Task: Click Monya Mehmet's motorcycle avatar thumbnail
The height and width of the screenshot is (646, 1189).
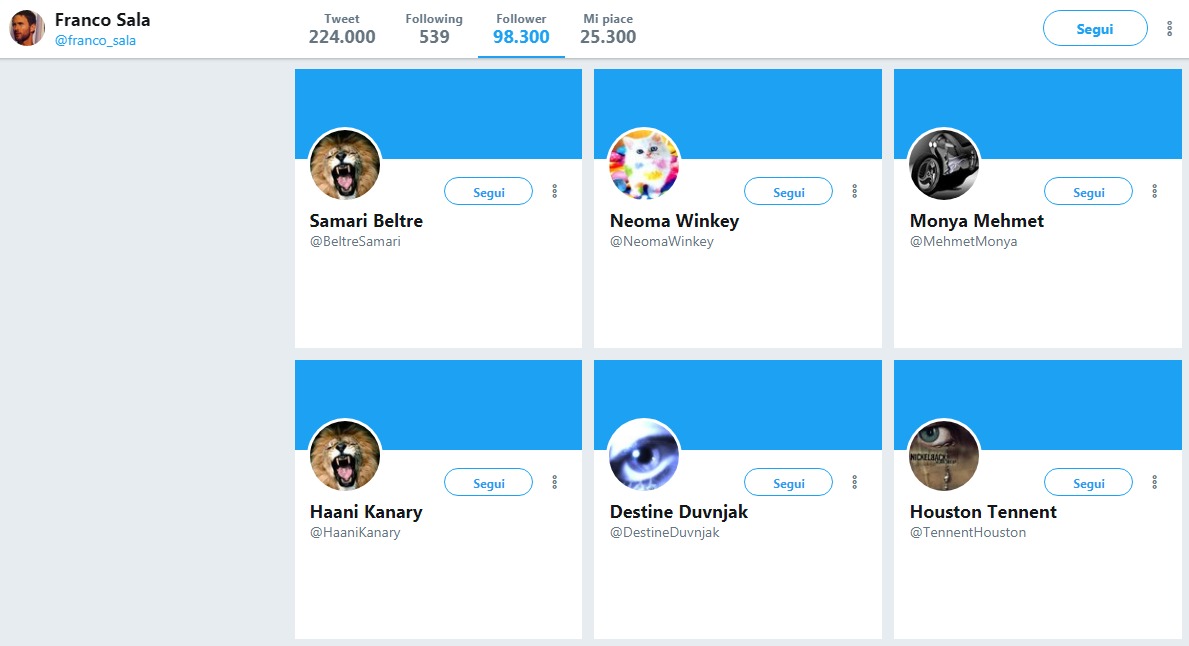Action: tap(944, 164)
